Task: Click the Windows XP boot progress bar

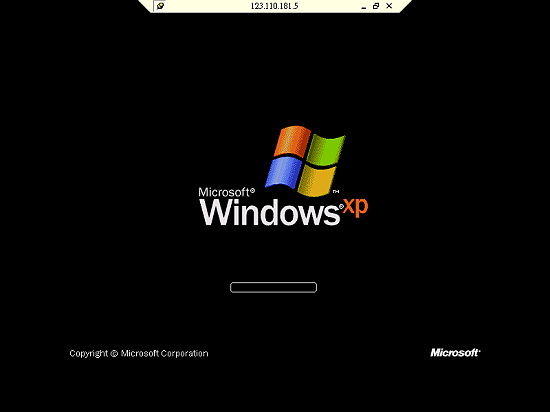Action: click(273, 287)
